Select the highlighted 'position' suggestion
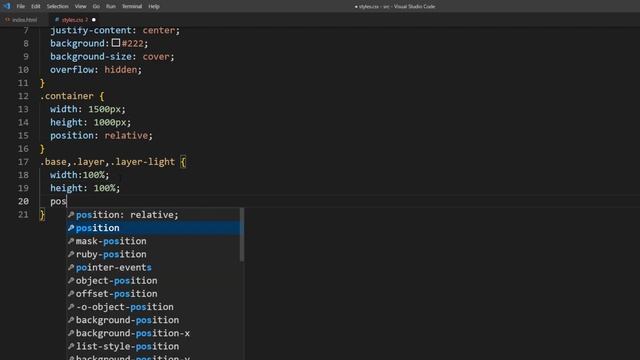640x360 pixels. (x=154, y=228)
